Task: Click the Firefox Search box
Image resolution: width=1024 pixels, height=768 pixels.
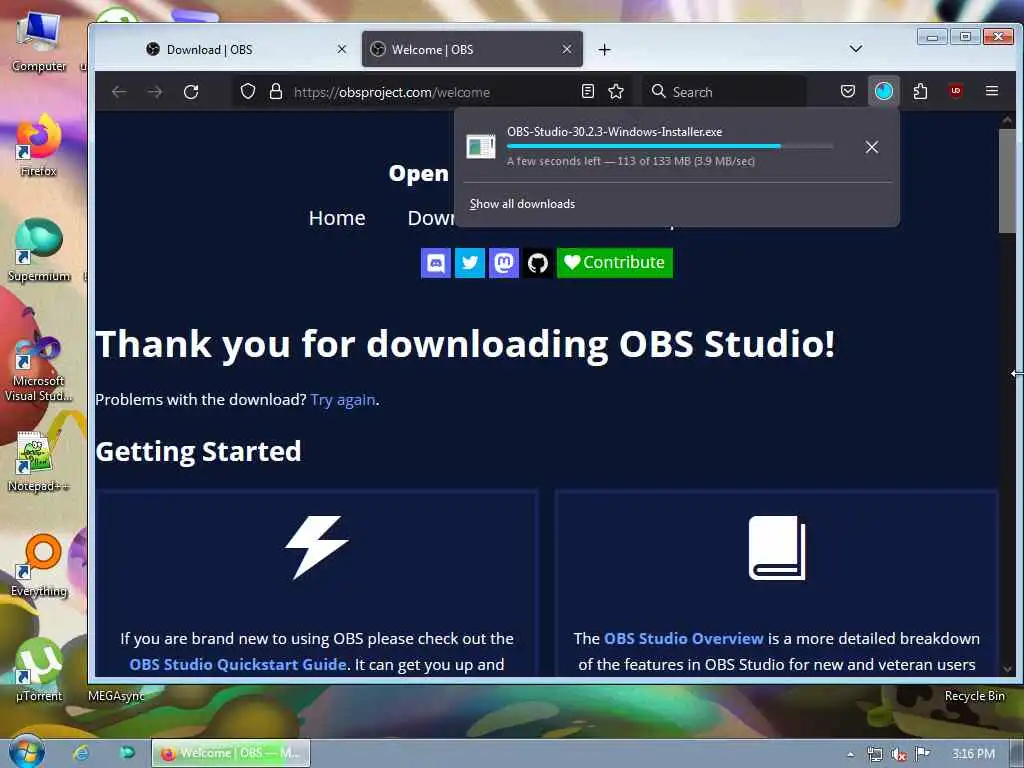Action: [724, 91]
